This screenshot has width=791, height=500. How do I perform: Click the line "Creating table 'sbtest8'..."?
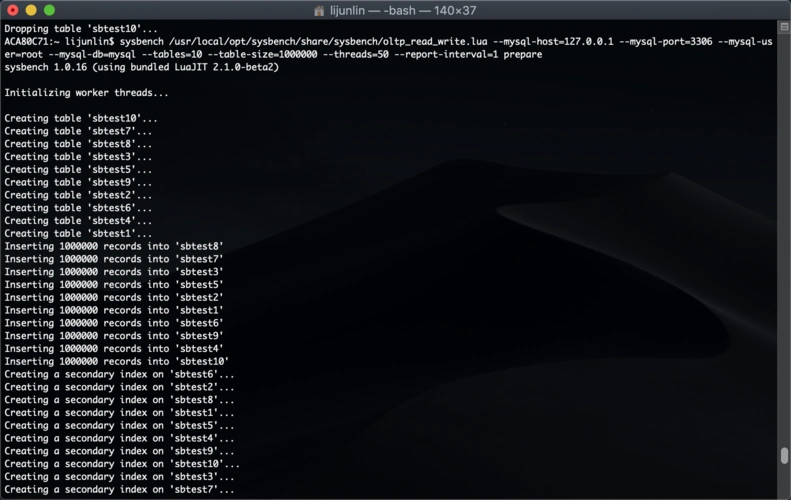click(x=78, y=144)
